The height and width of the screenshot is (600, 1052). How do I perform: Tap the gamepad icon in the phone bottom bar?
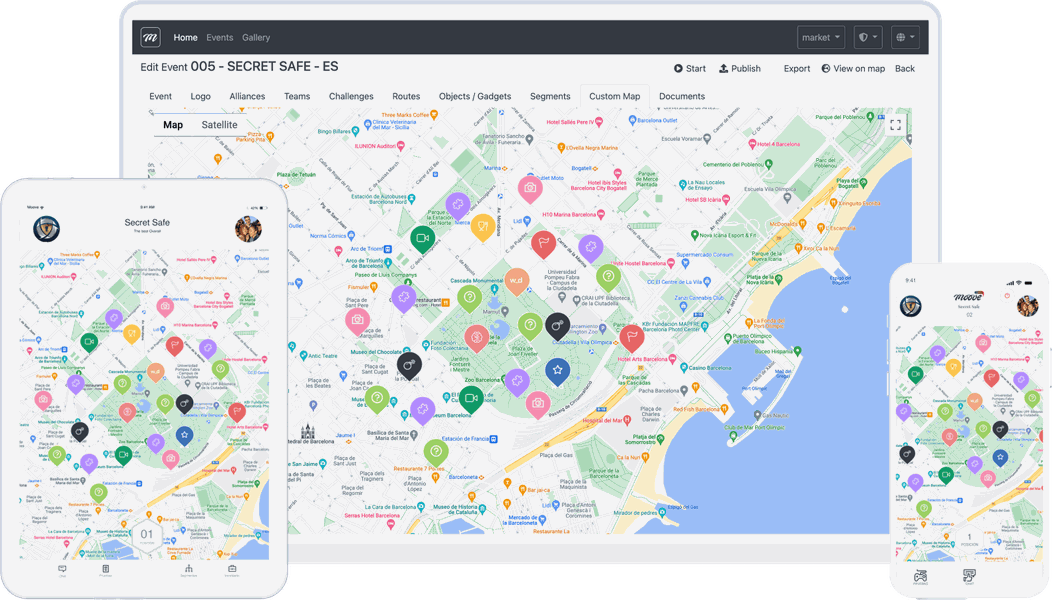pyautogui.click(x=920, y=577)
